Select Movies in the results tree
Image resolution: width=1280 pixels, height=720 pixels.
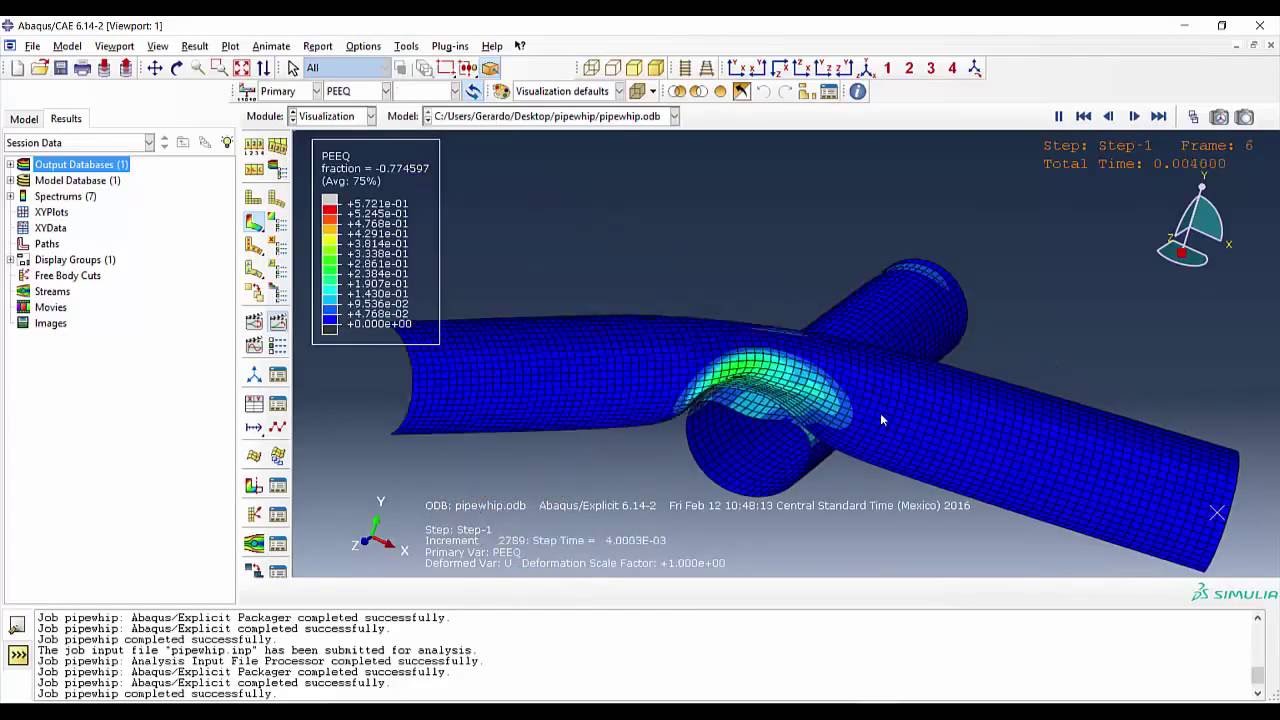tap(50, 308)
